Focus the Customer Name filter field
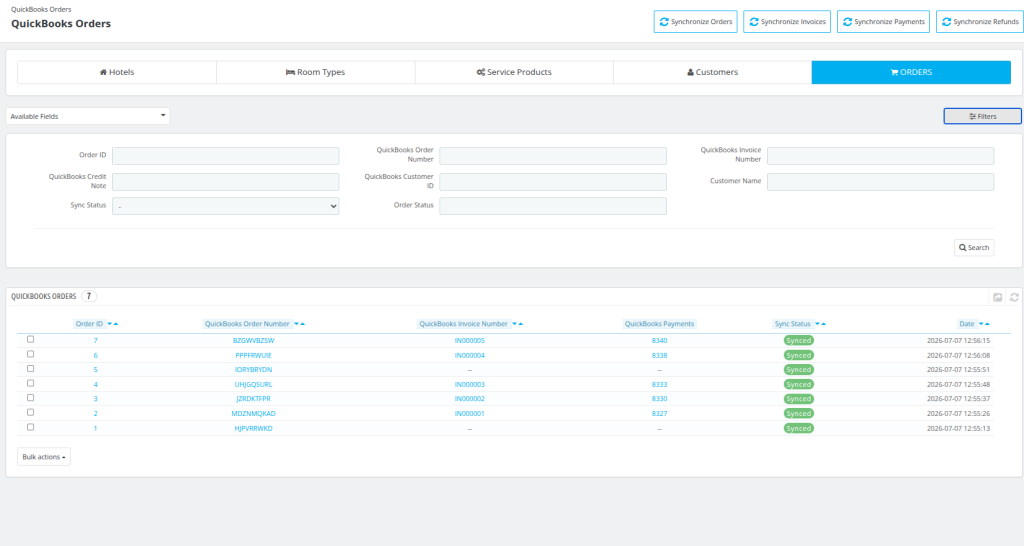This screenshot has width=1024, height=546. 880,182
